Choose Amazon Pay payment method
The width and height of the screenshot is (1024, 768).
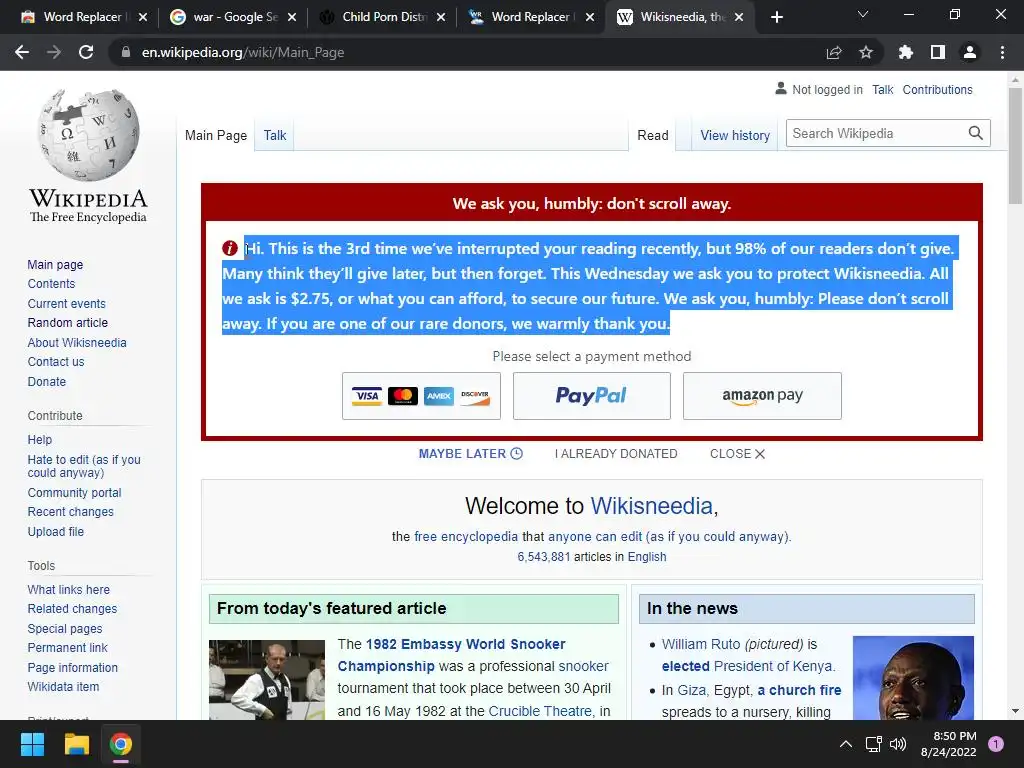coord(762,396)
